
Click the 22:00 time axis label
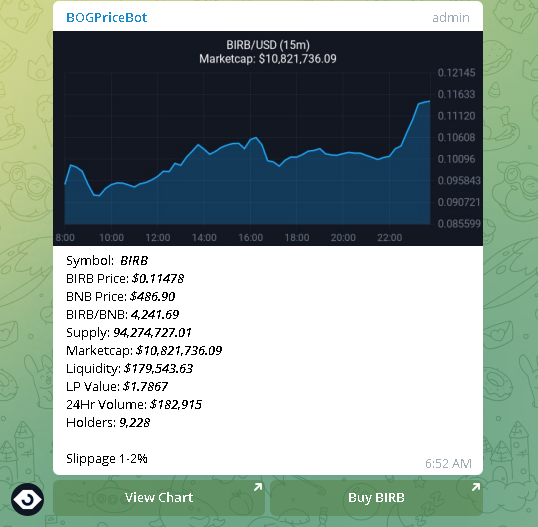[x=389, y=237]
